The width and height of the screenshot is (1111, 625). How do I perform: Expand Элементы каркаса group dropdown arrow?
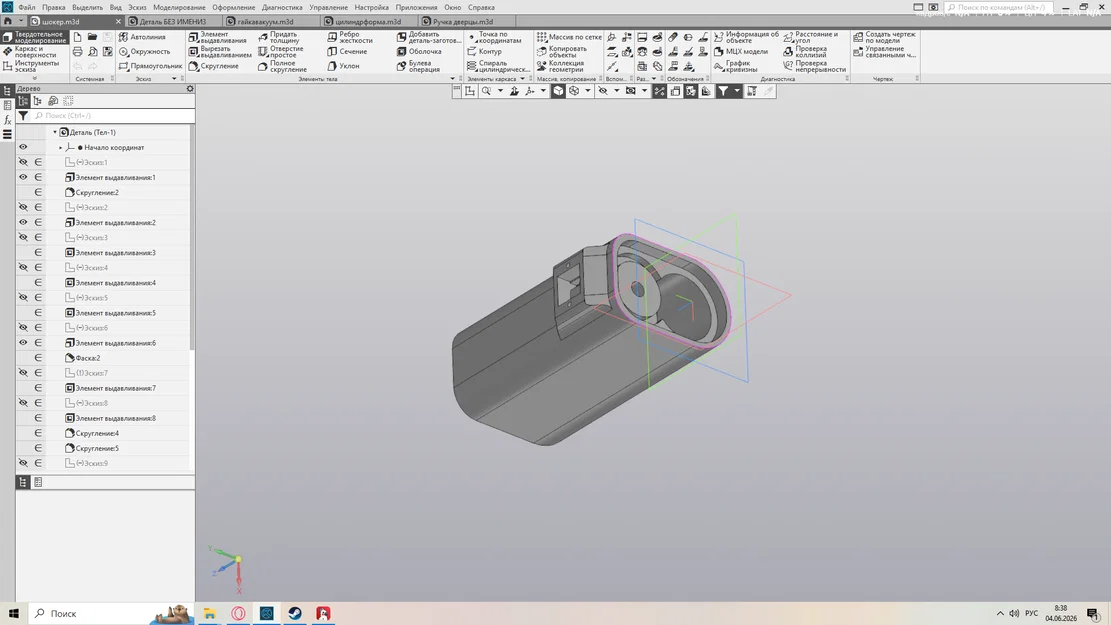(x=522, y=79)
